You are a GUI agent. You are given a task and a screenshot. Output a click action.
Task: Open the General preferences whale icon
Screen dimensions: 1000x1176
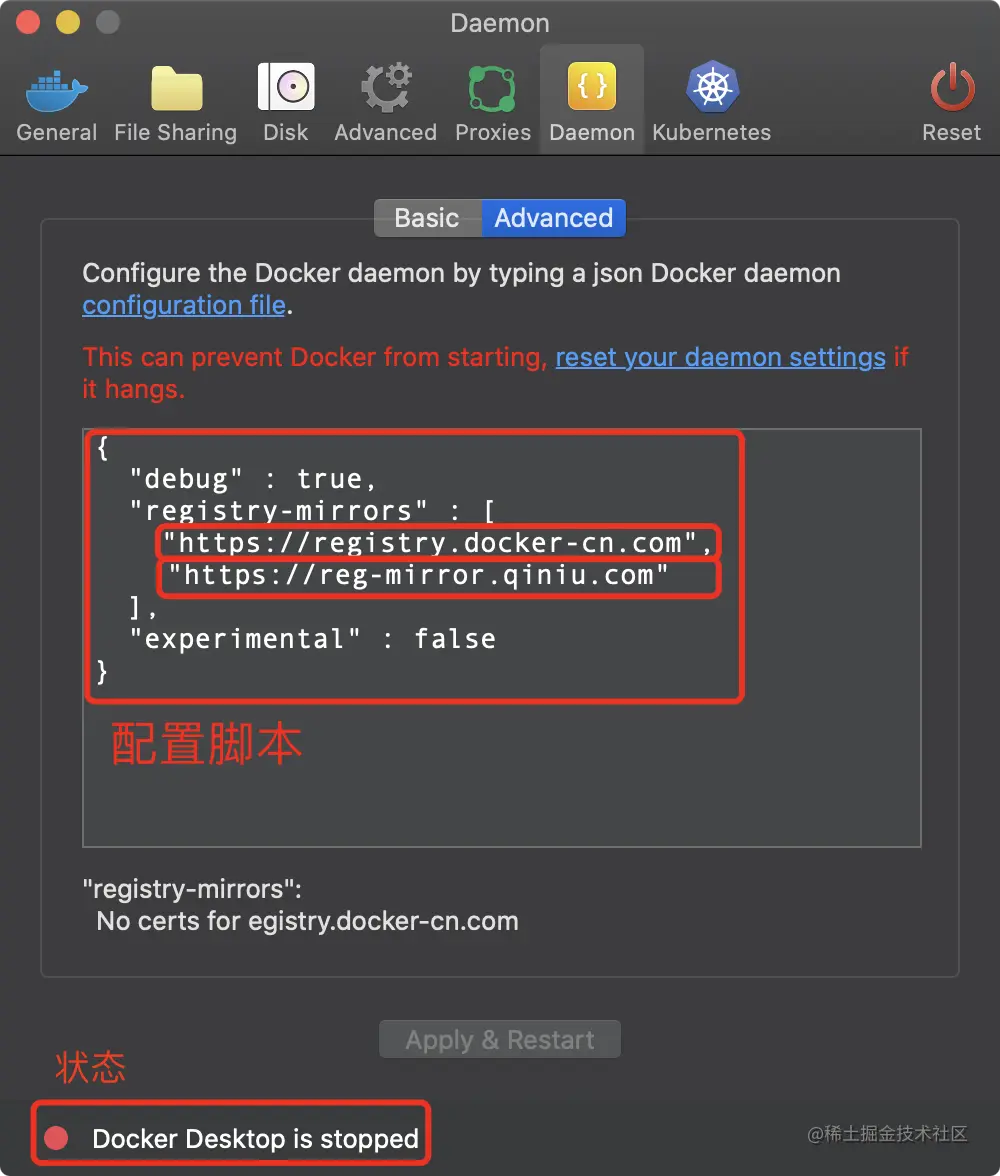56,88
